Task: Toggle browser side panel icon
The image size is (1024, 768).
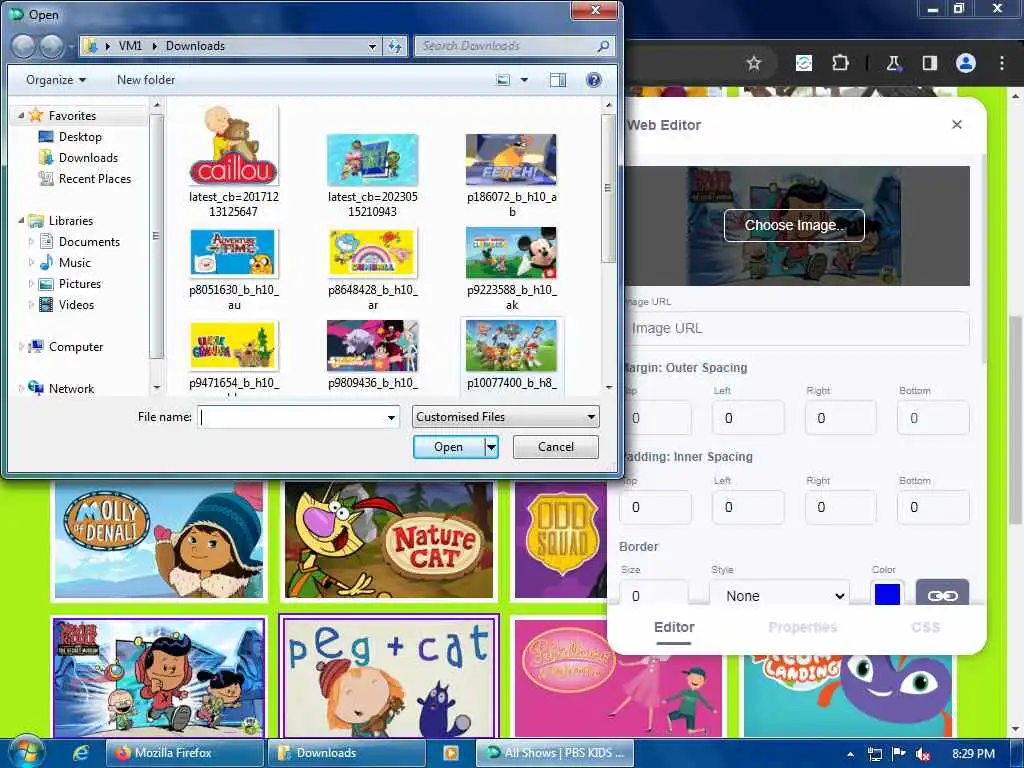Action: coord(929,63)
